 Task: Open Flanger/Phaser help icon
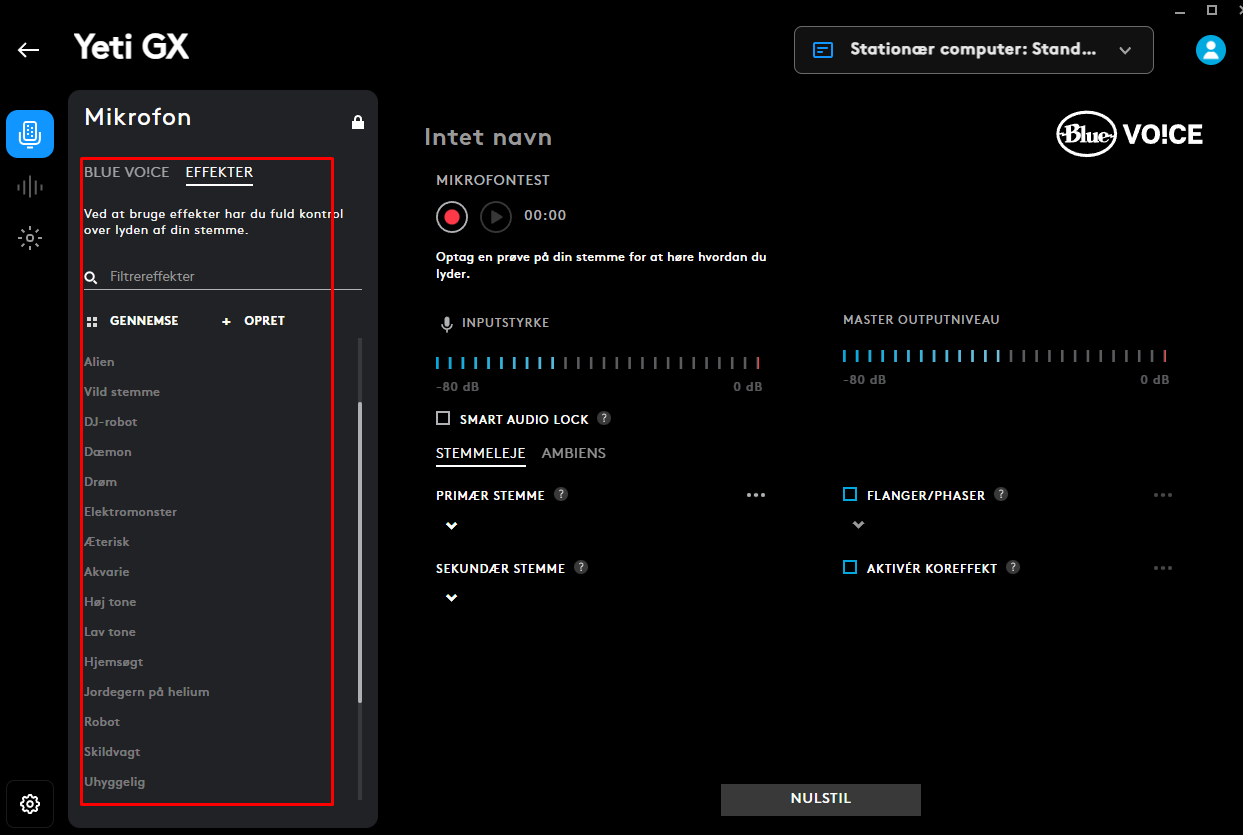click(x=1001, y=494)
